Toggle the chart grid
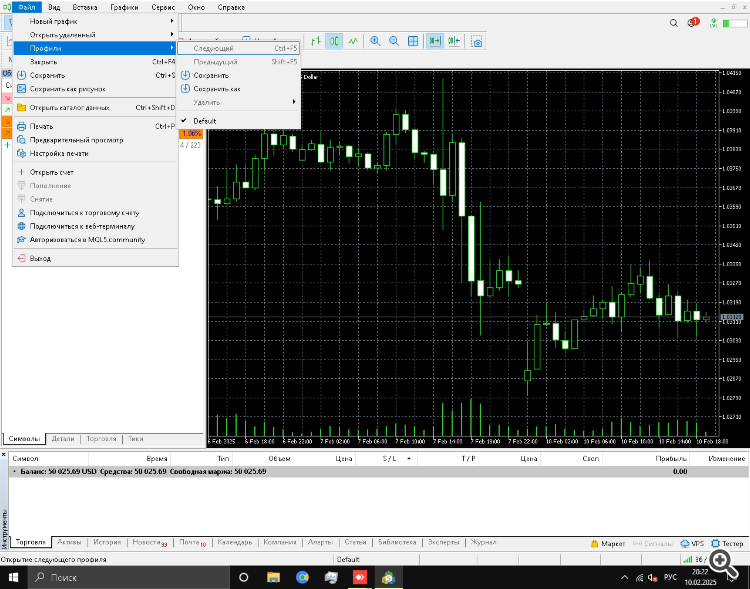Screen dimensions: 750x589 click(413, 41)
